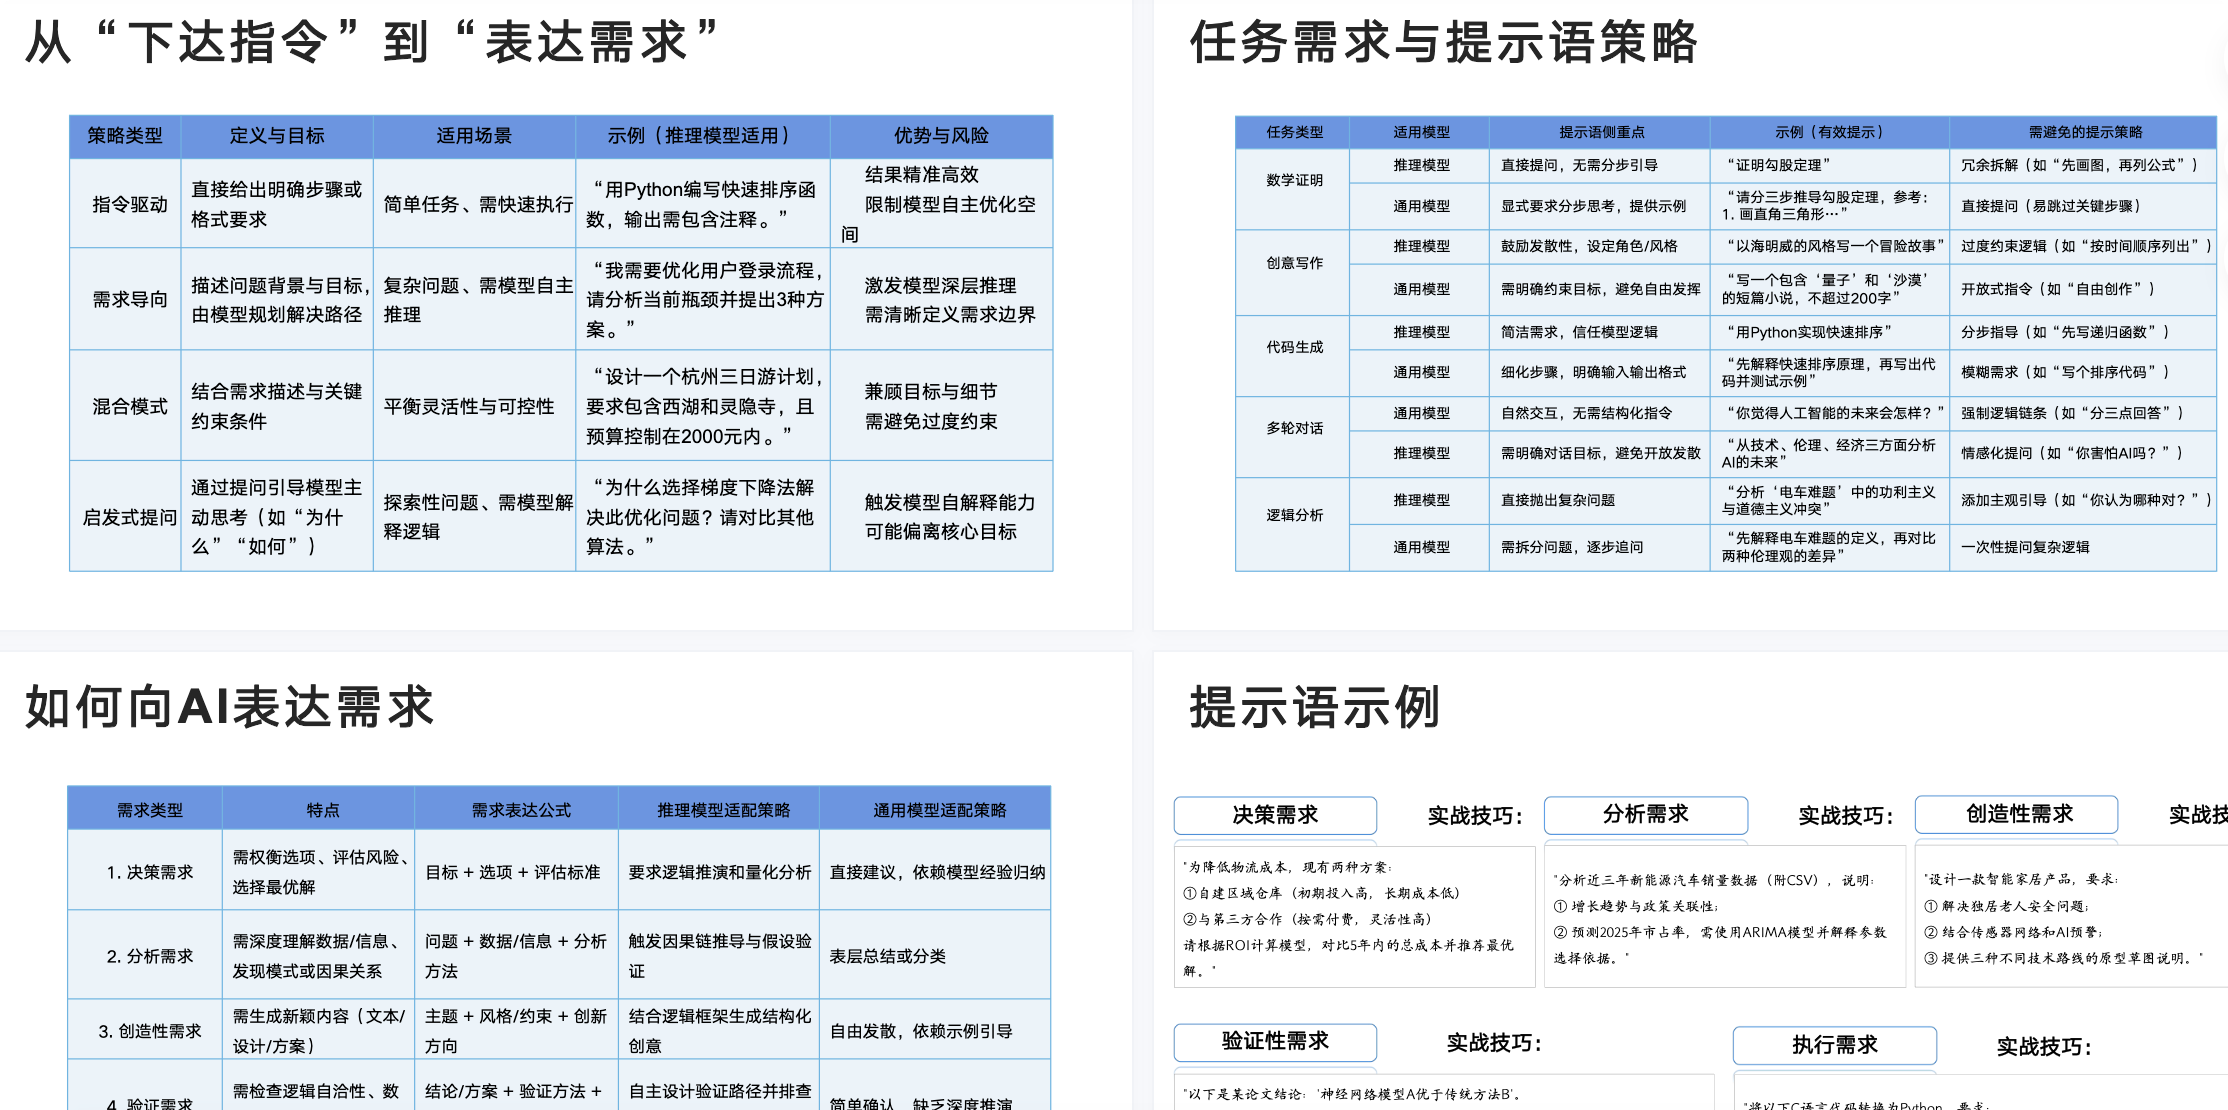Click the ROI logistics cost example text box
The image size is (2228, 1110).
pos(1354,918)
